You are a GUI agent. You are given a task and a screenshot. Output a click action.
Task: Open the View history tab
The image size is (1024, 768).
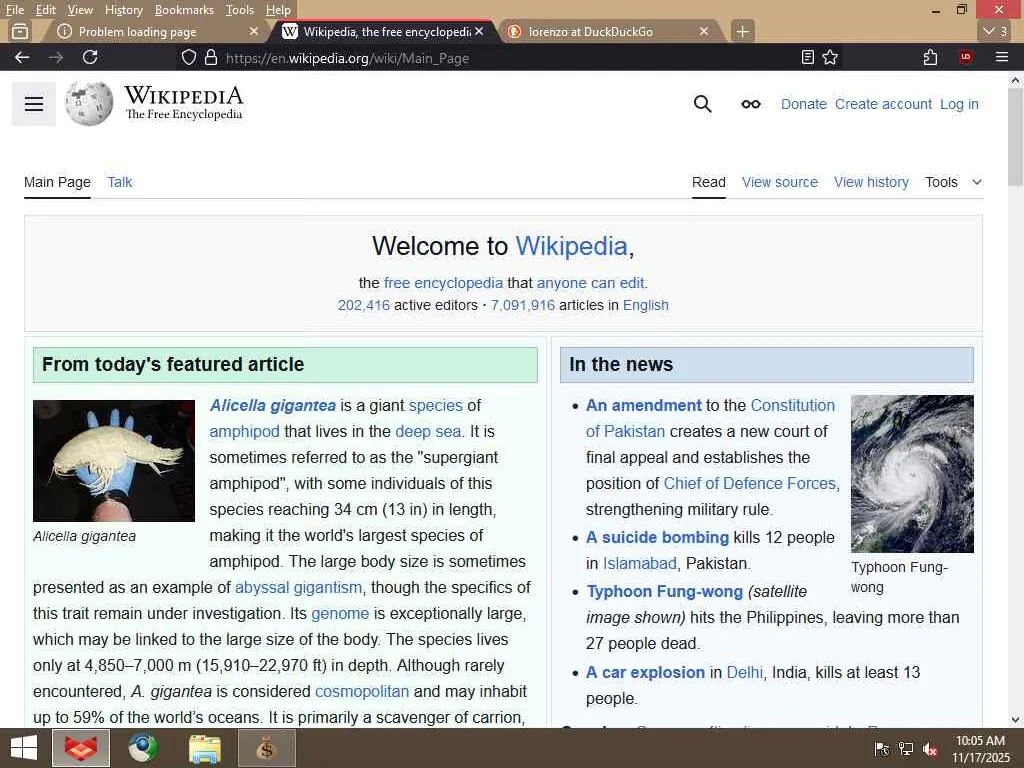point(871,182)
